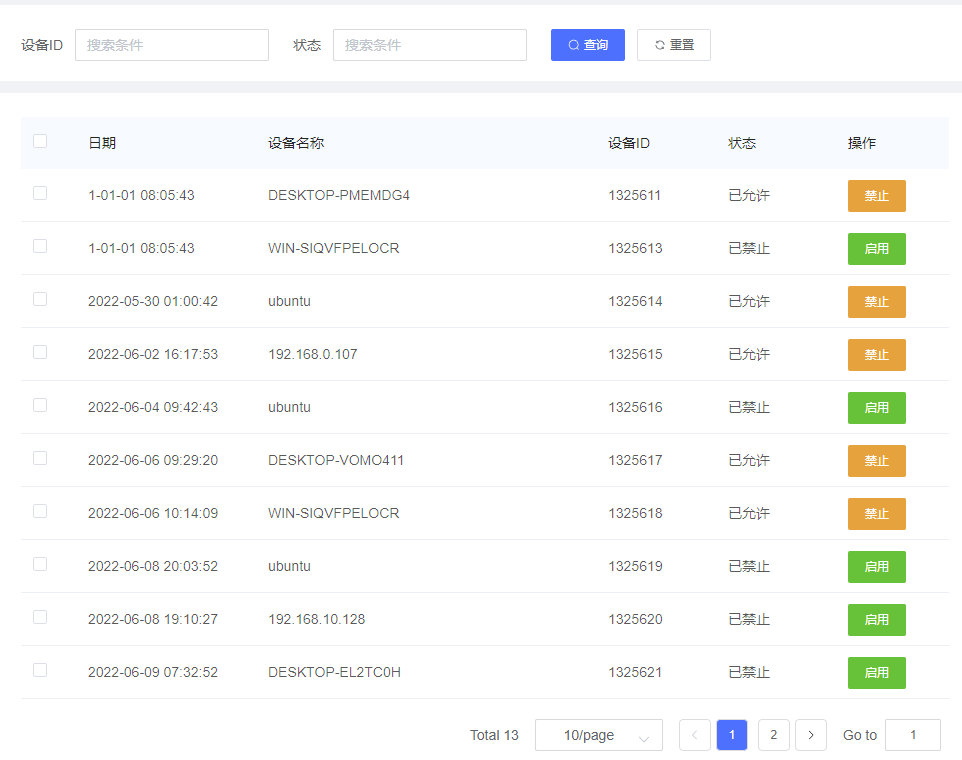962x760 pixels.
Task: Check the row for device ID 1325614
Action: point(40,299)
